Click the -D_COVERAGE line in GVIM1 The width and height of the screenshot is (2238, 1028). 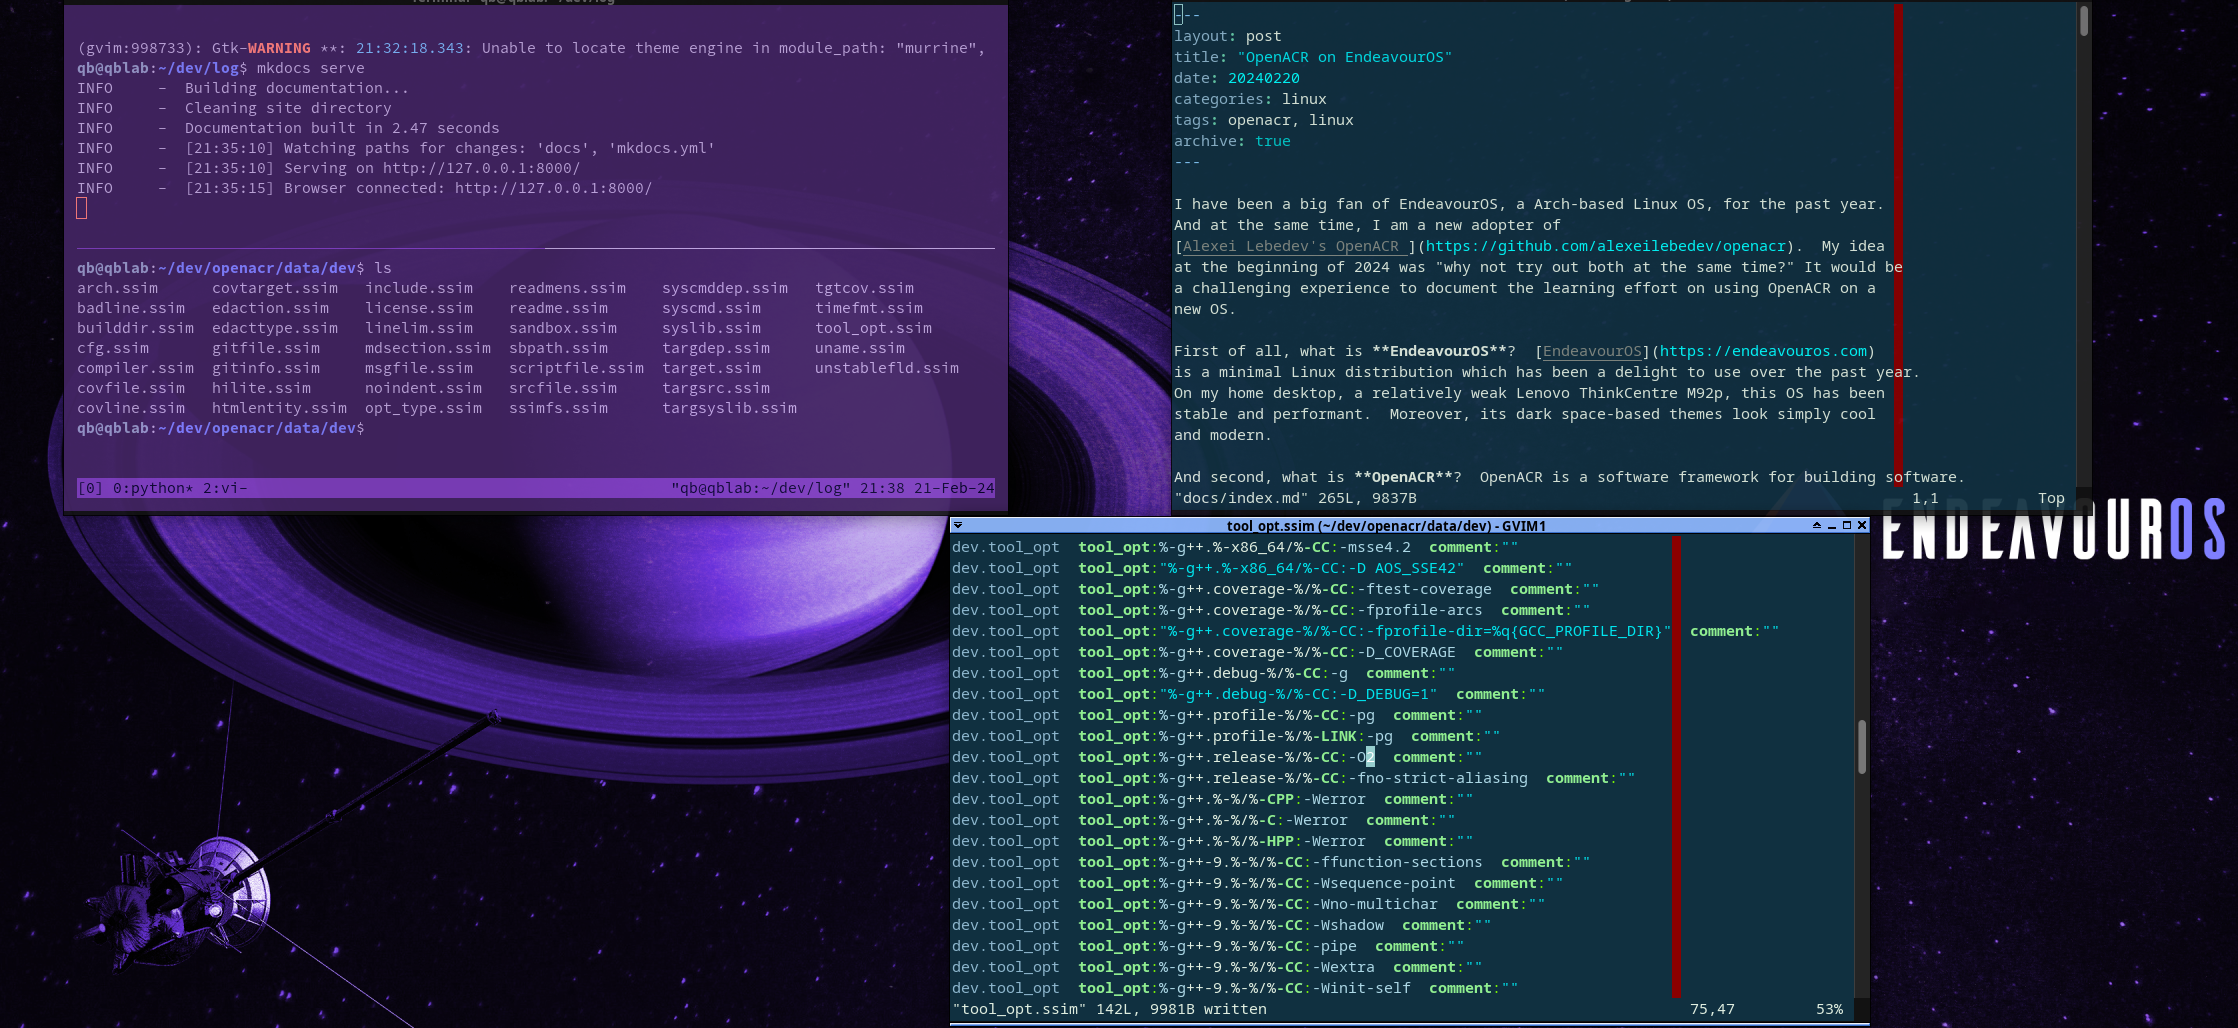point(1257,652)
